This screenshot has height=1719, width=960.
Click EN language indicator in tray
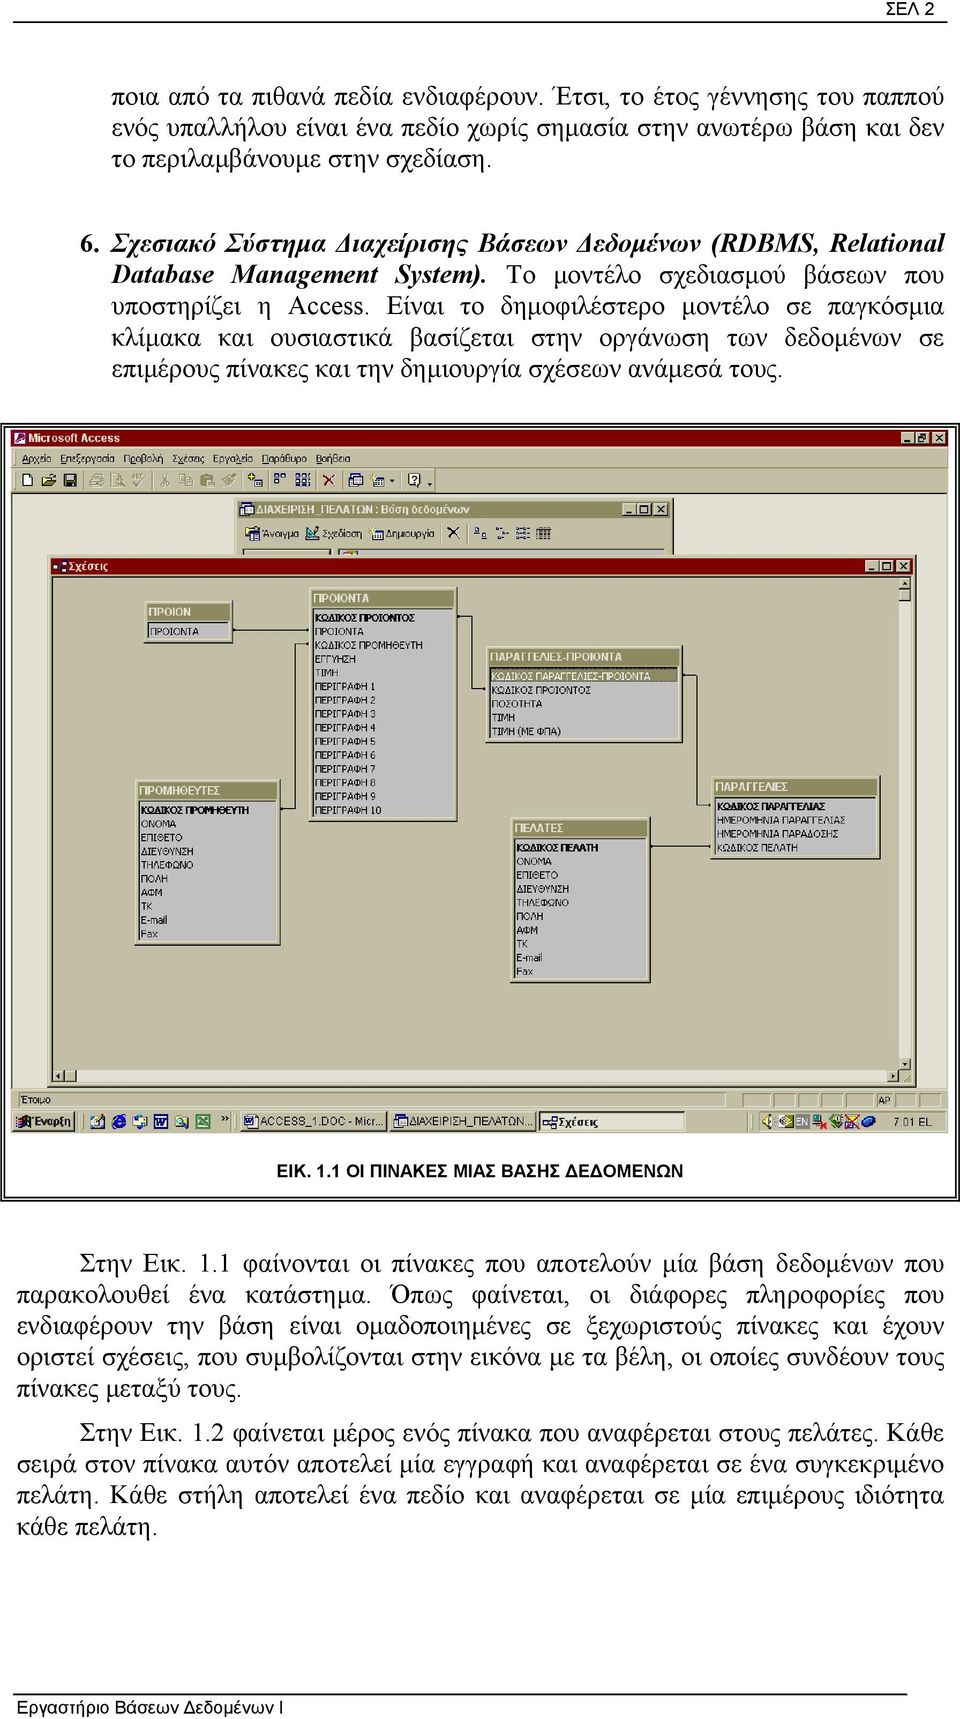801,1121
